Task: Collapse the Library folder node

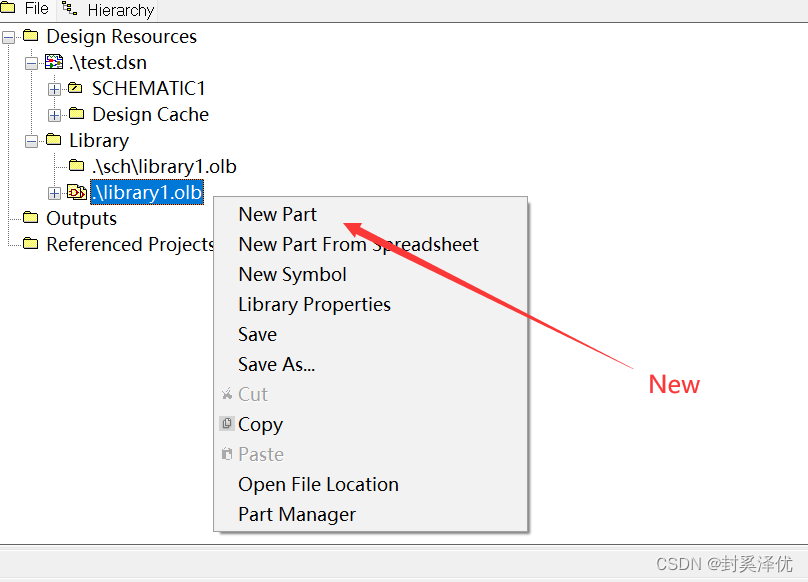Action: pos(32,141)
